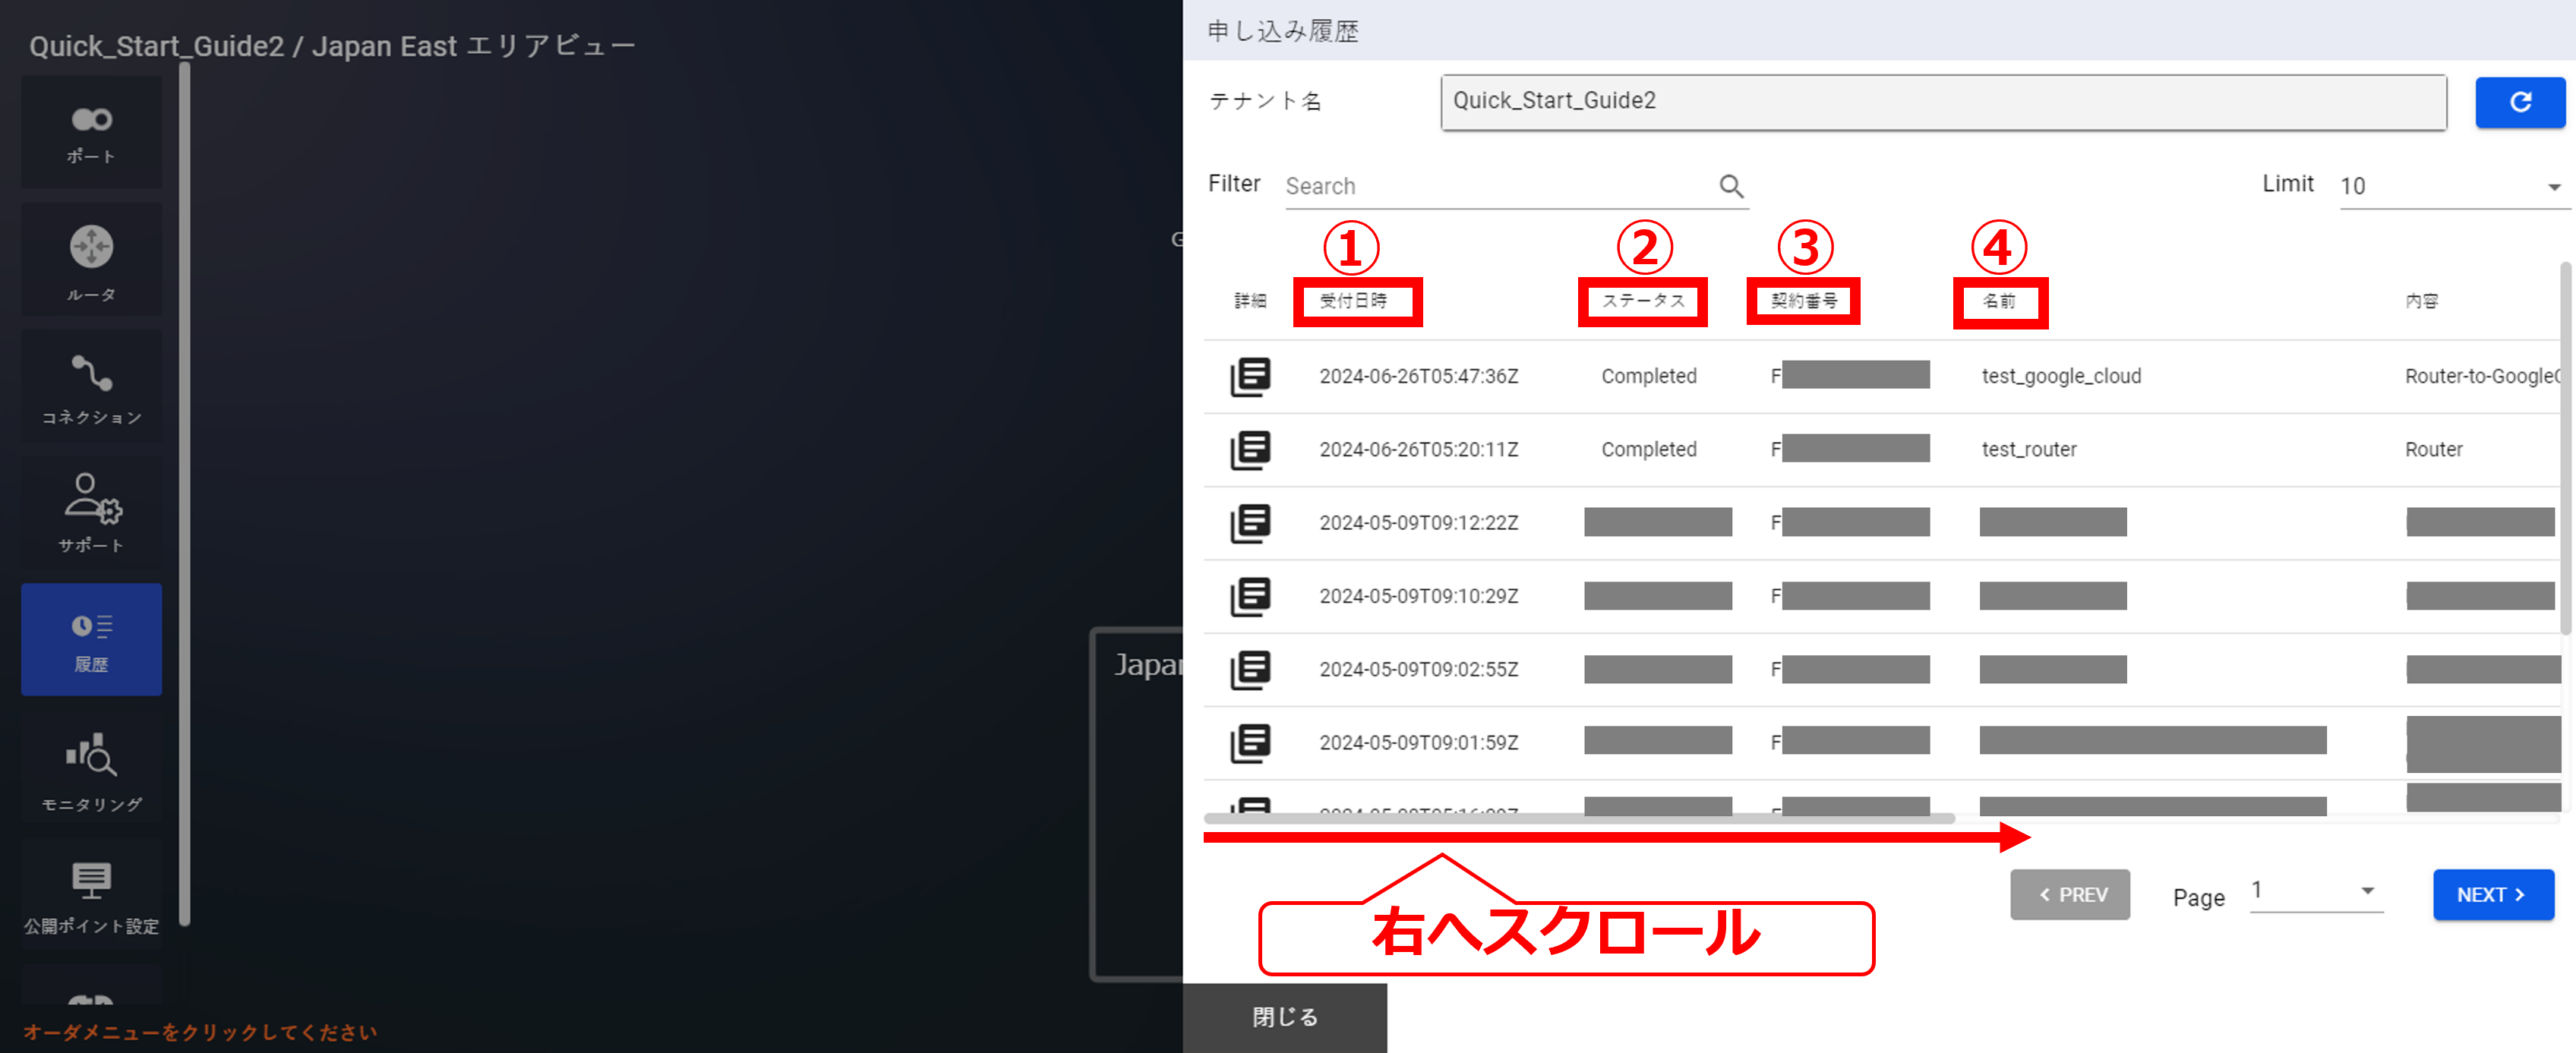Click the 閉じる close button
Image resolution: width=2576 pixels, height=1053 pixels.
pos(1284,1017)
